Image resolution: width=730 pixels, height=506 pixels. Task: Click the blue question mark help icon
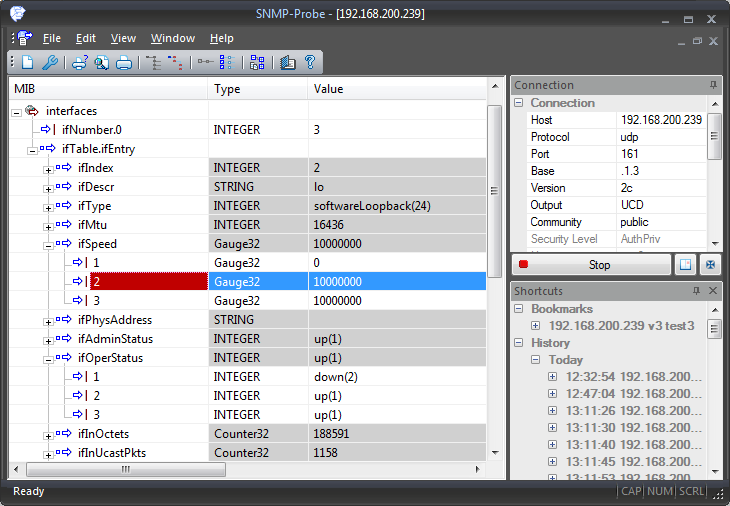coord(310,62)
